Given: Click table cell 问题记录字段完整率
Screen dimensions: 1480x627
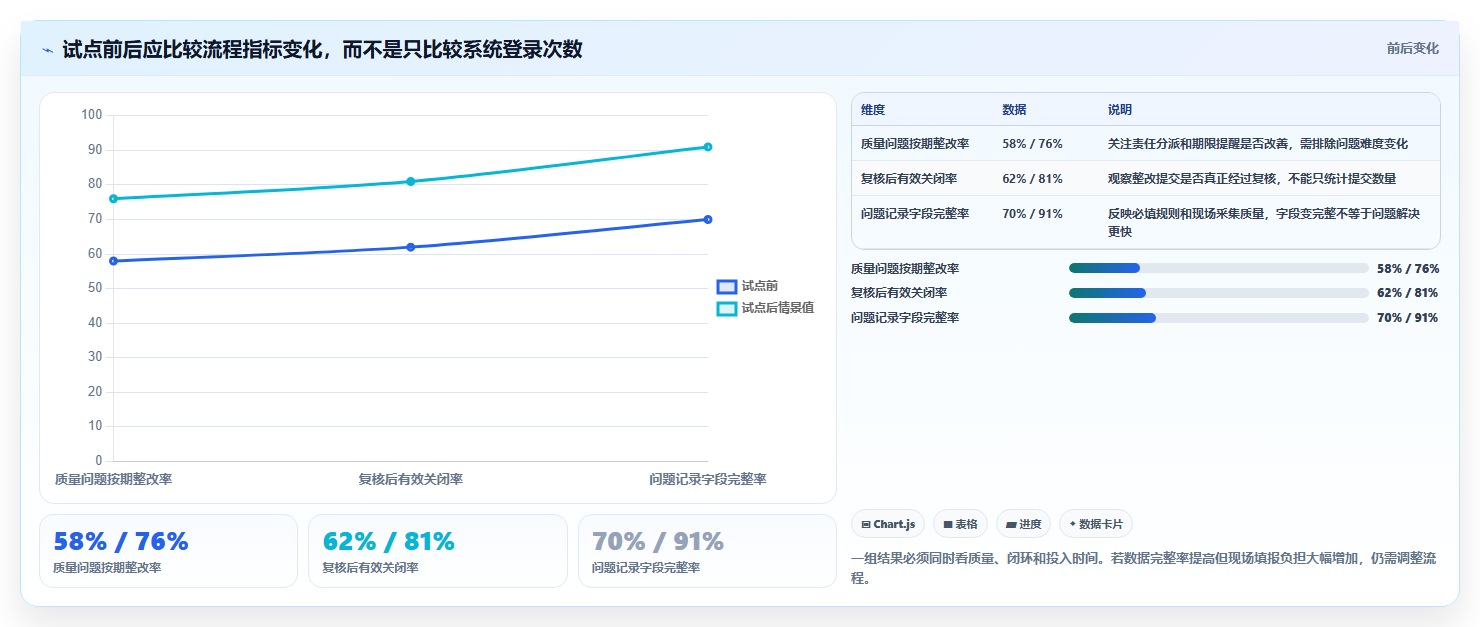Looking at the screenshot, I should point(915,213).
